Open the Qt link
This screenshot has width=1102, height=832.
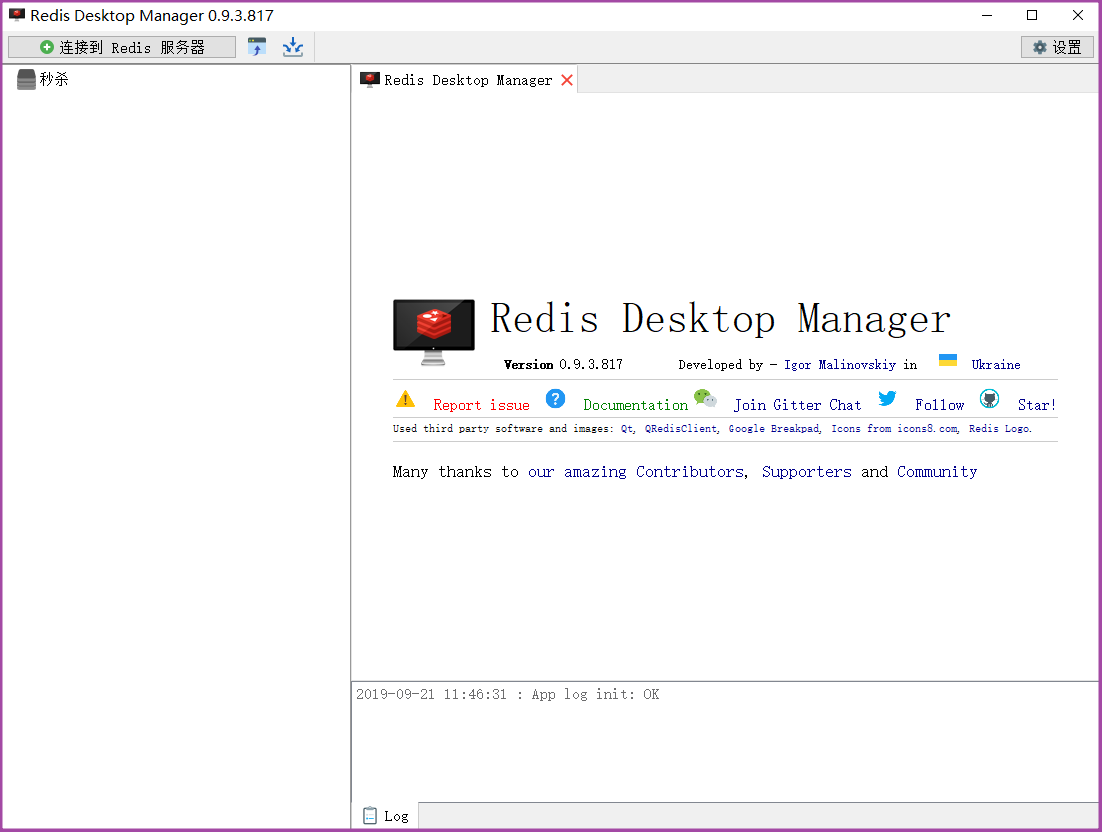click(x=628, y=429)
